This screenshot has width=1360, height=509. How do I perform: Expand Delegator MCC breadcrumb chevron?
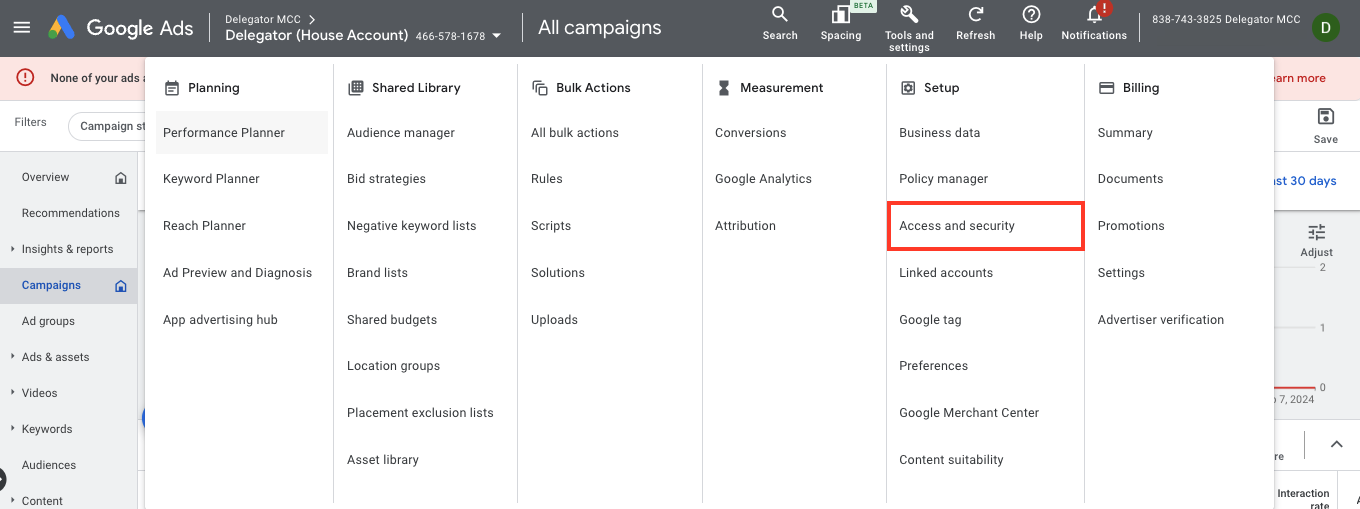(312, 19)
